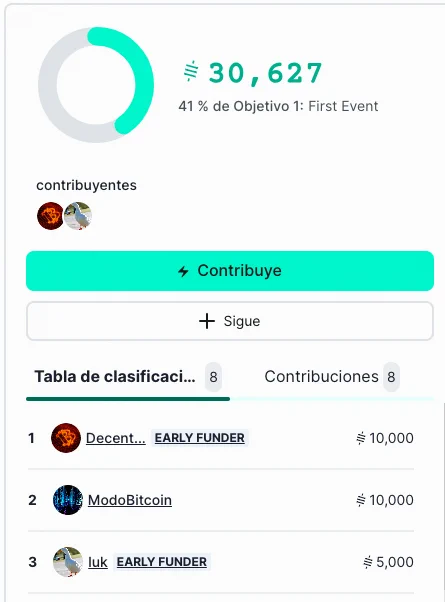Screen dimensions: 445x602
Task: Click the orange Bitcoin contributor avatar
Action: [x=50, y=216]
